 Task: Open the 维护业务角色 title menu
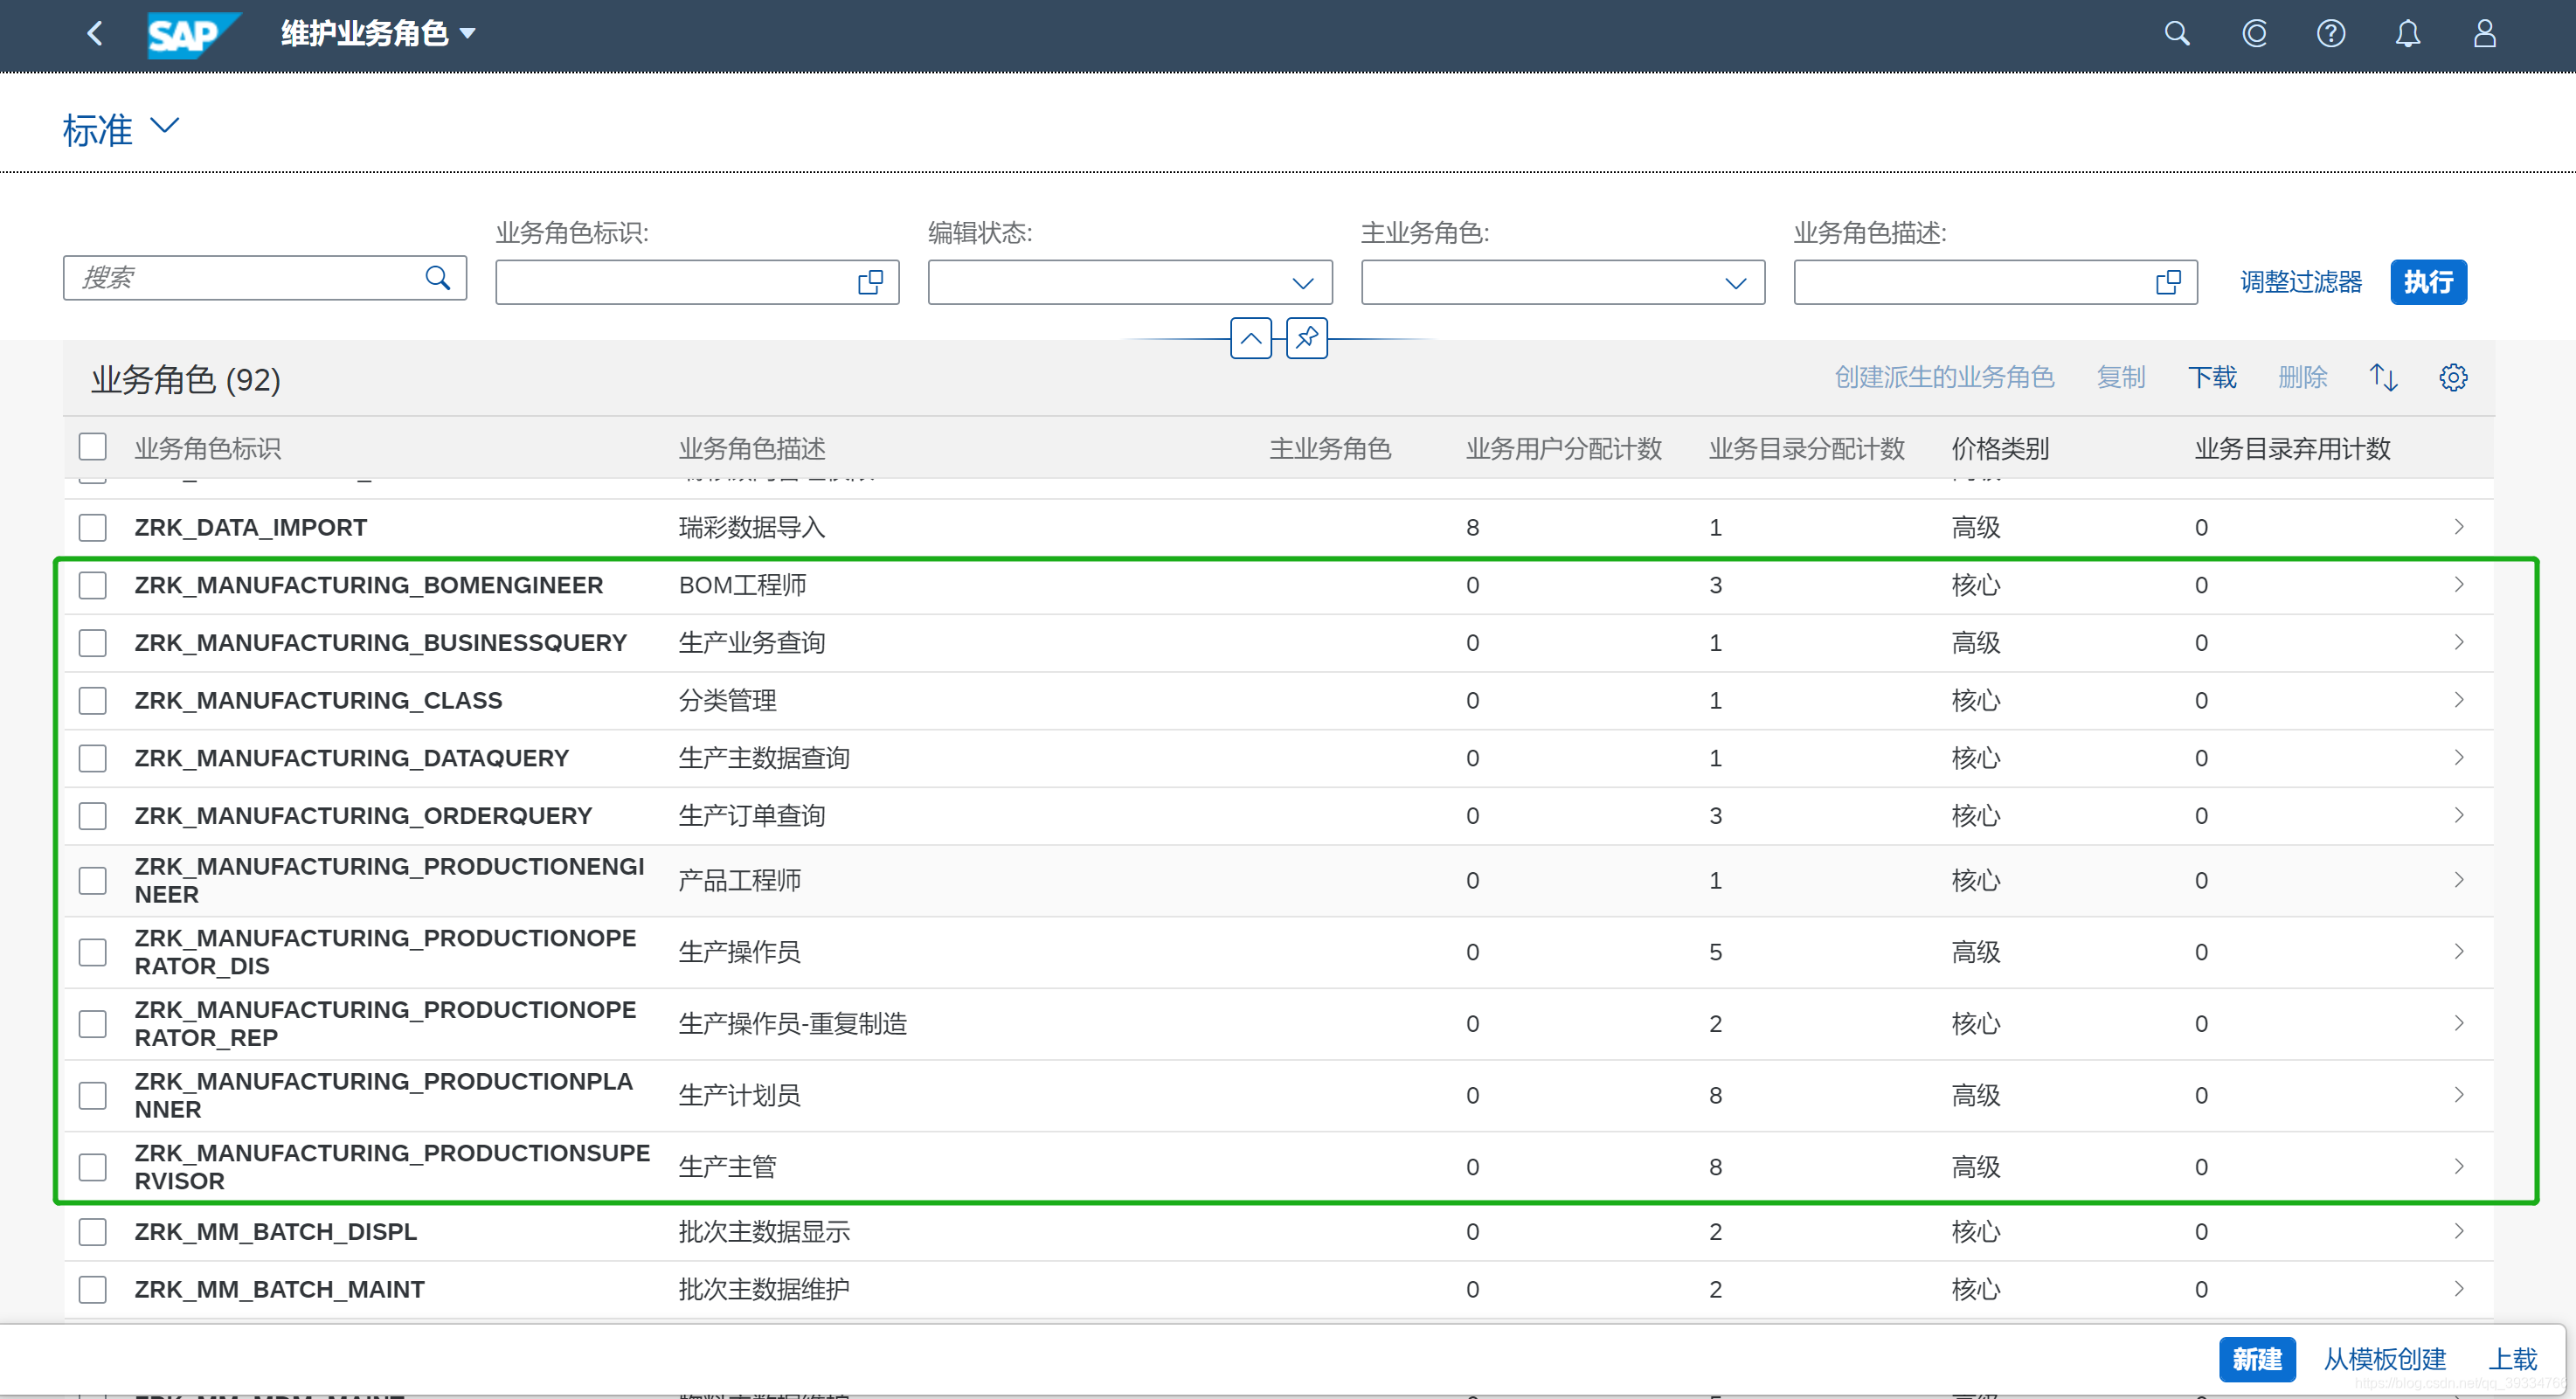[378, 34]
